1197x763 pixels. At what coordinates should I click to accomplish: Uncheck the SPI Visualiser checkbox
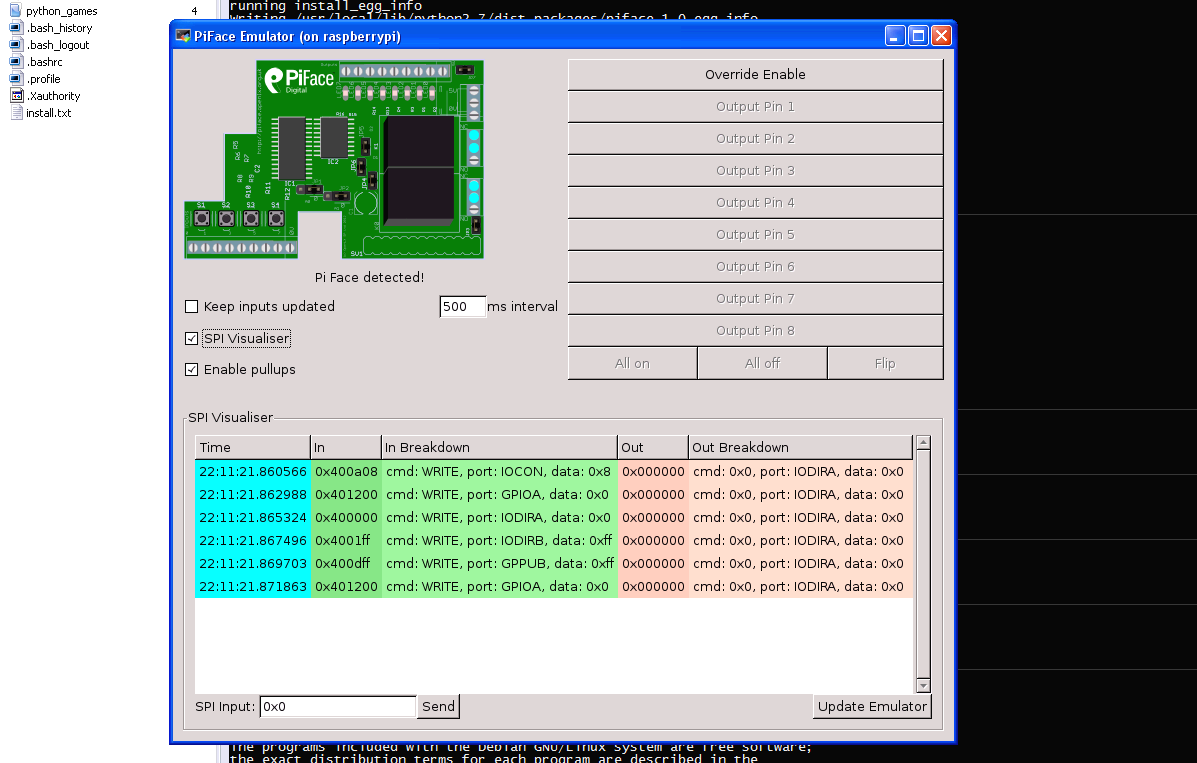[192, 338]
